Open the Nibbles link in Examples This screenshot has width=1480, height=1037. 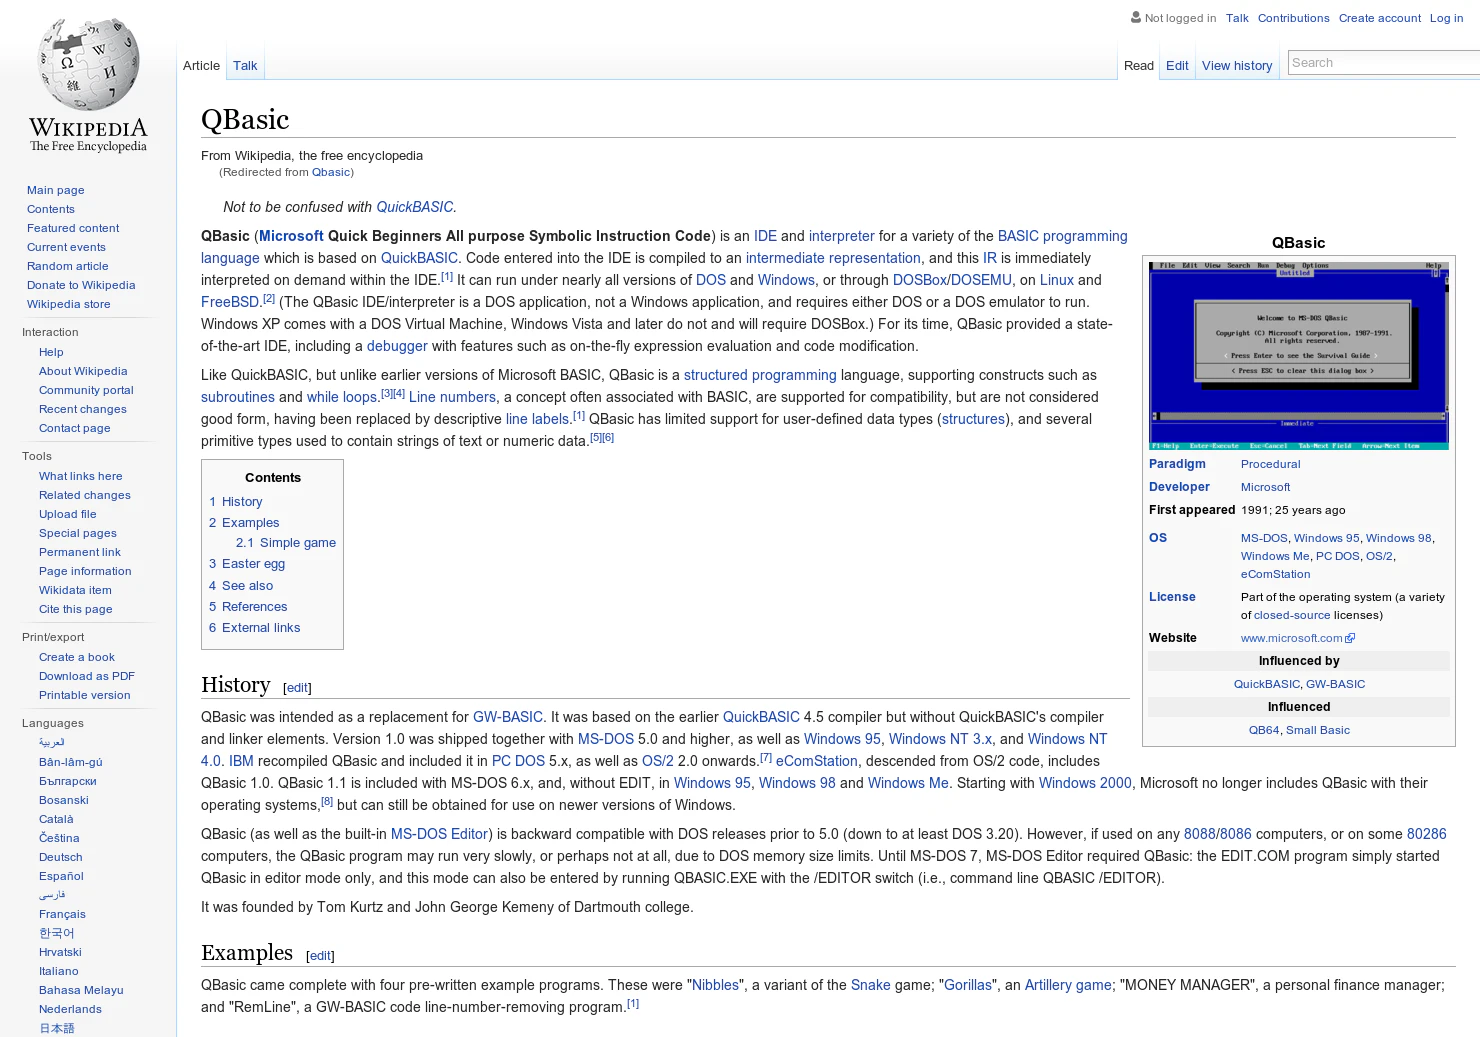[715, 985]
